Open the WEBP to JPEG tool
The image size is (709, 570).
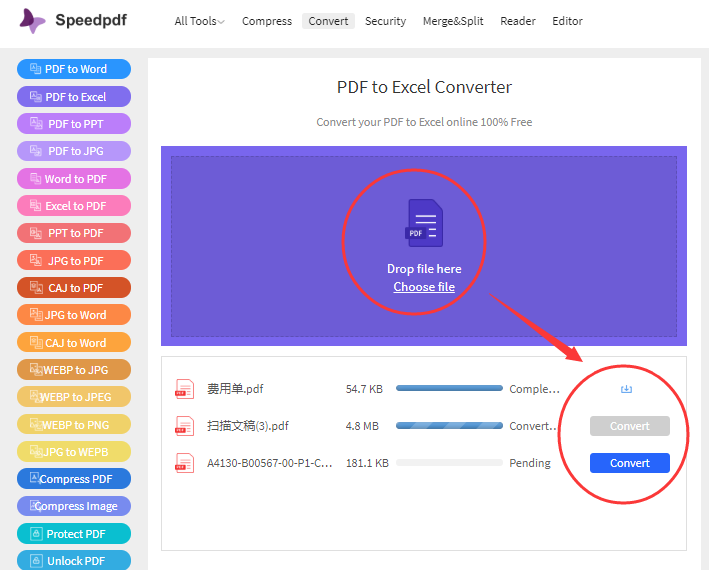pos(74,397)
